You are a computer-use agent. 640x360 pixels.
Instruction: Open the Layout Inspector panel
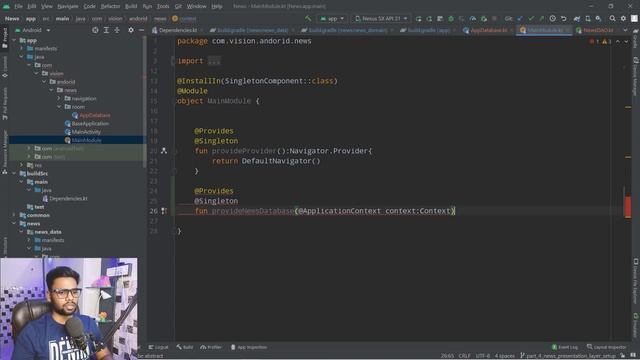[x=607, y=347]
